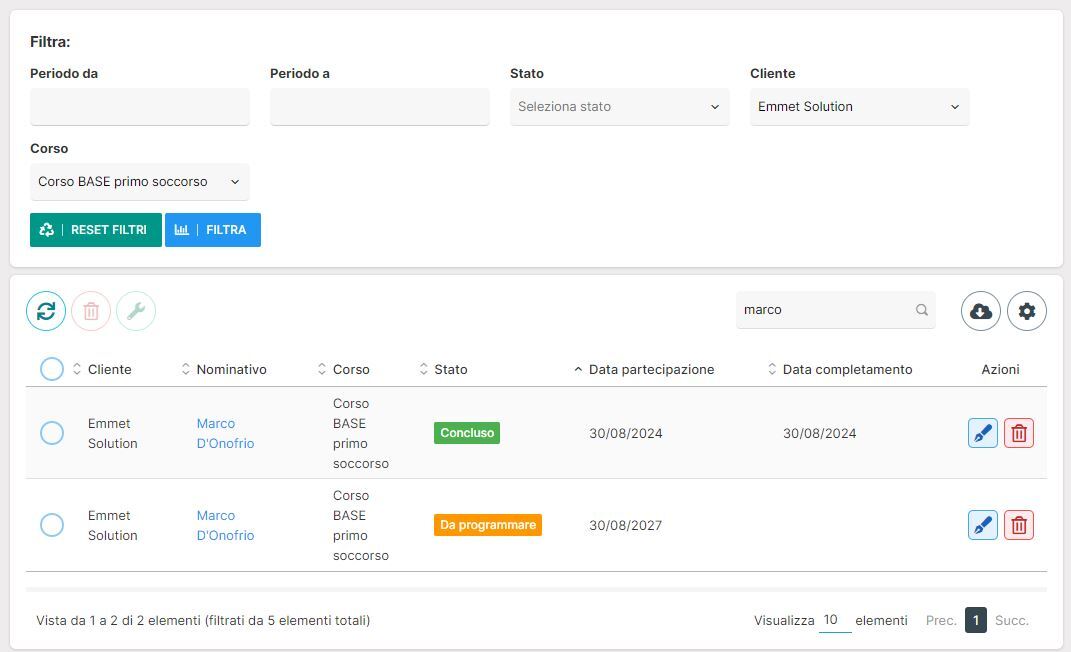Sort table by Nominativo column header

(x=231, y=369)
